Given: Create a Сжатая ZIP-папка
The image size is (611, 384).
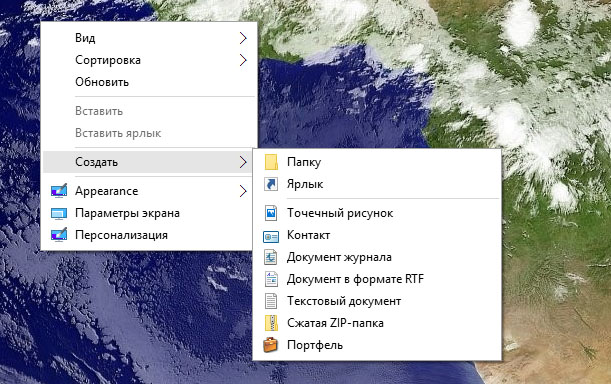Looking at the screenshot, I should tap(377, 323).
